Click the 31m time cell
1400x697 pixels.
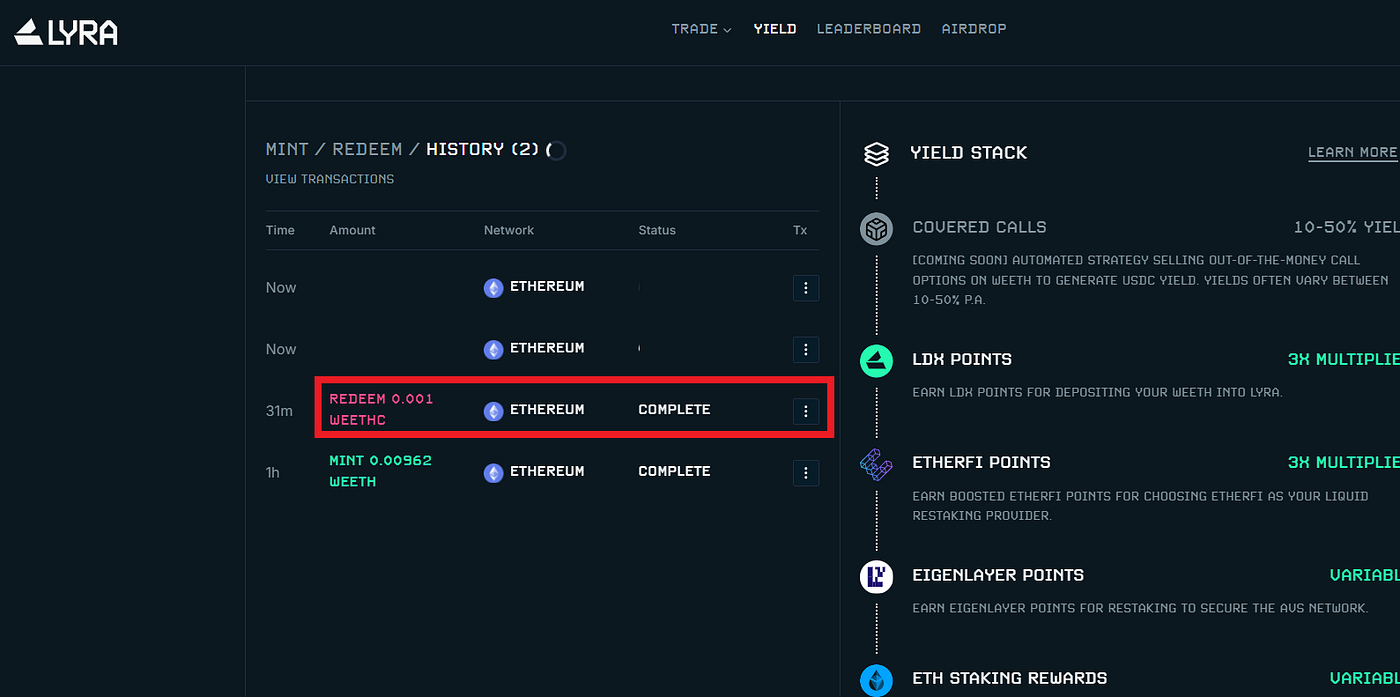279,411
